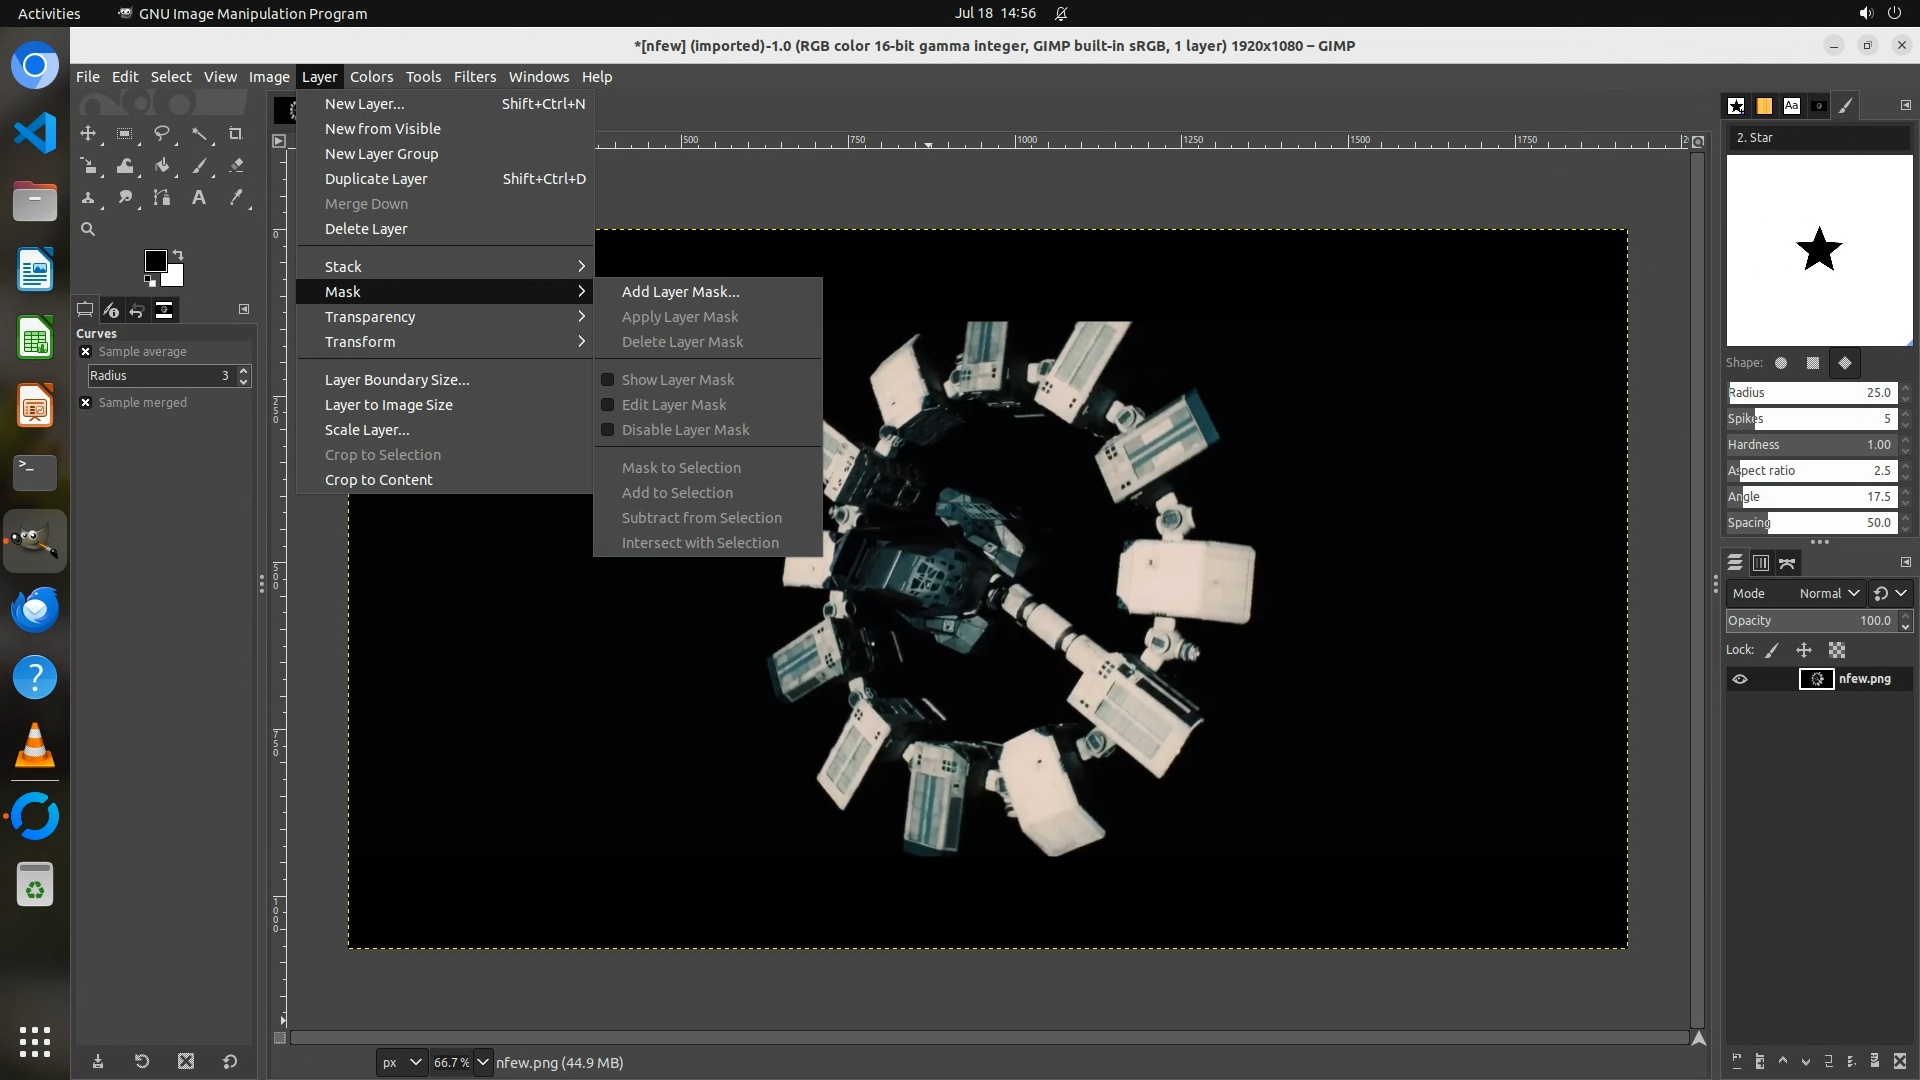
Task: Select the Eraser tool
Action: point(236,166)
